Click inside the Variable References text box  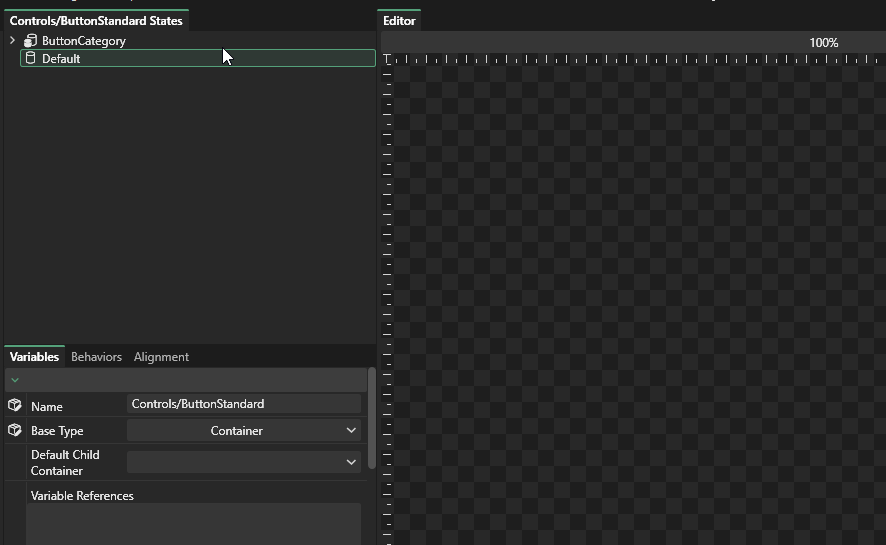point(195,523)
